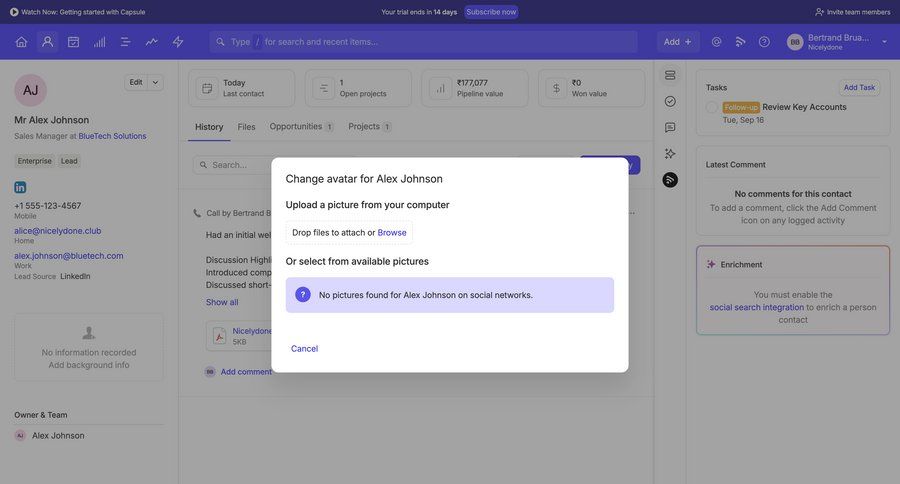Open the Add new item dropdown

click(x=678, y=42)
